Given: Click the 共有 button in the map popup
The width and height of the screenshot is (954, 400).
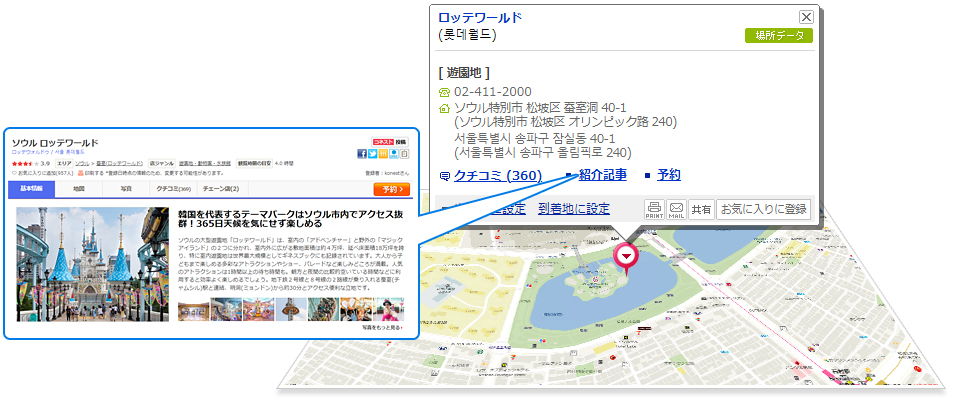Looking at the screenshot, I should click(x=701, y=209).
